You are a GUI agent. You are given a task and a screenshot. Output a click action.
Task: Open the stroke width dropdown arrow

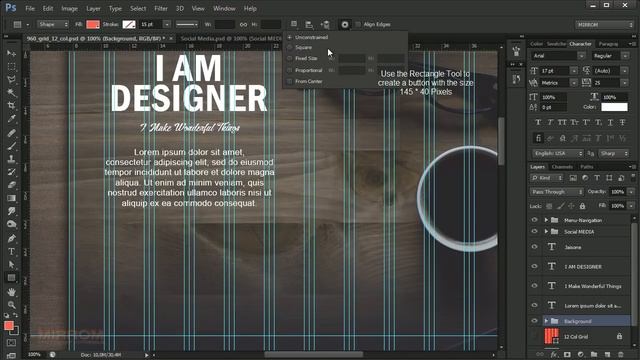pos(167,24)
